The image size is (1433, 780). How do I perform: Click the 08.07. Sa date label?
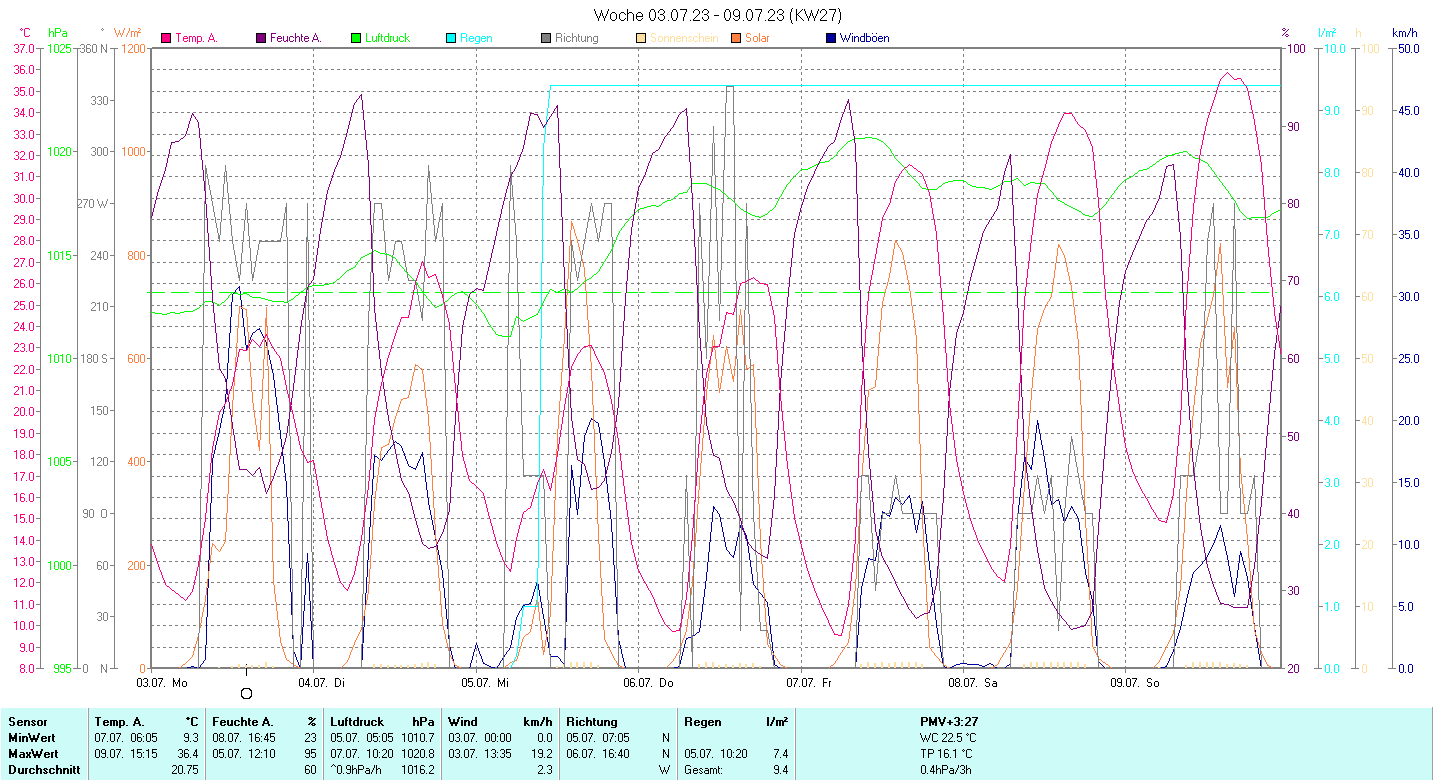tap(974, 683)
